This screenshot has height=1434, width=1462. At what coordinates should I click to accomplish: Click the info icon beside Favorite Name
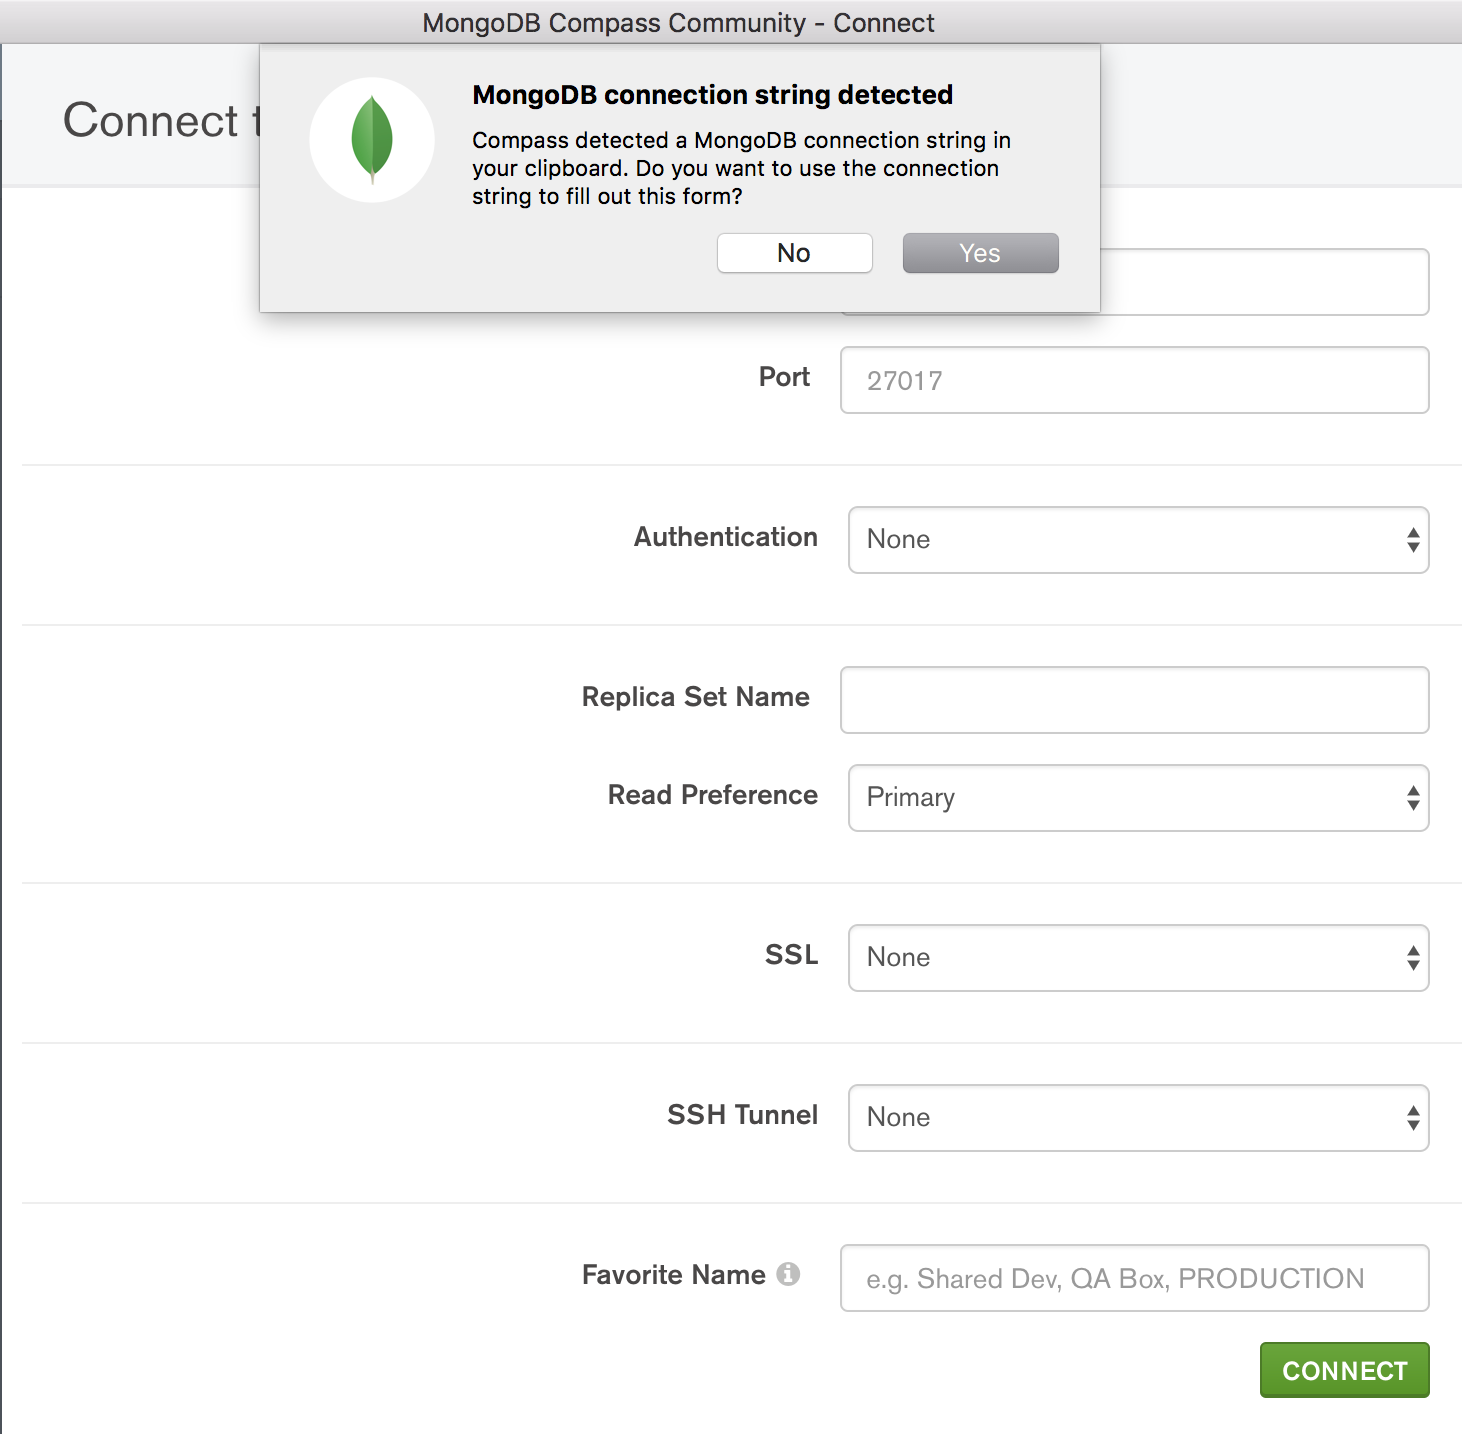pos(788,1274)
